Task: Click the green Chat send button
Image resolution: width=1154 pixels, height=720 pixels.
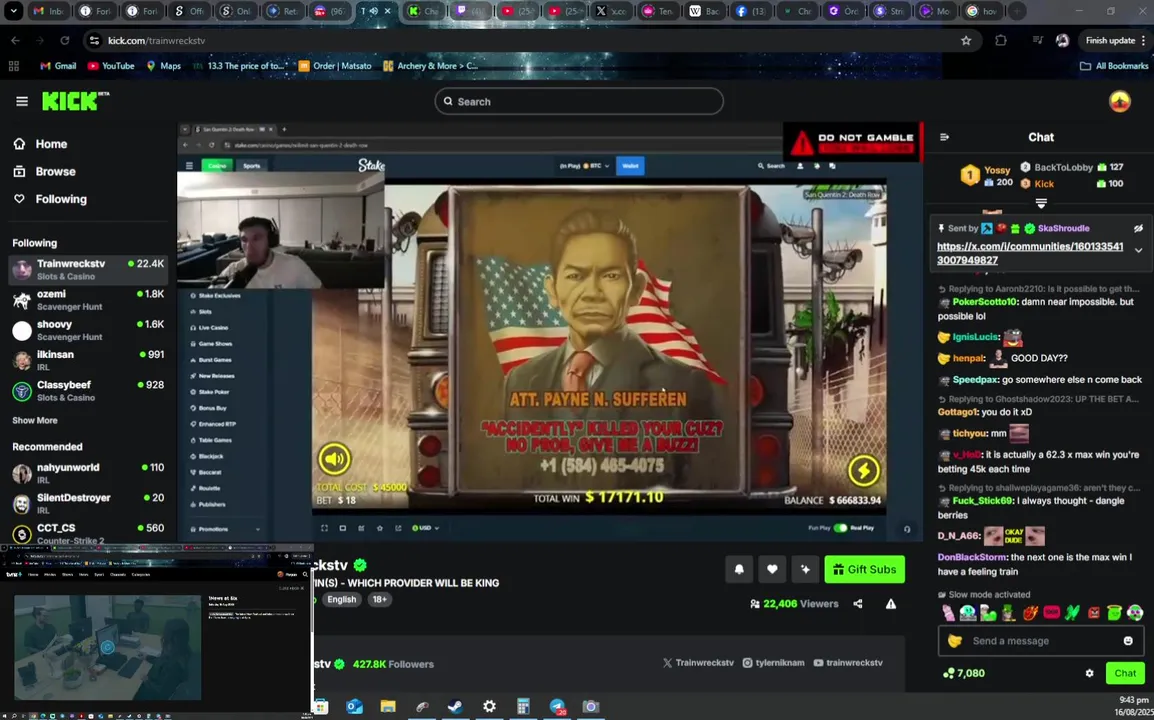Action: click(1125, 673)
